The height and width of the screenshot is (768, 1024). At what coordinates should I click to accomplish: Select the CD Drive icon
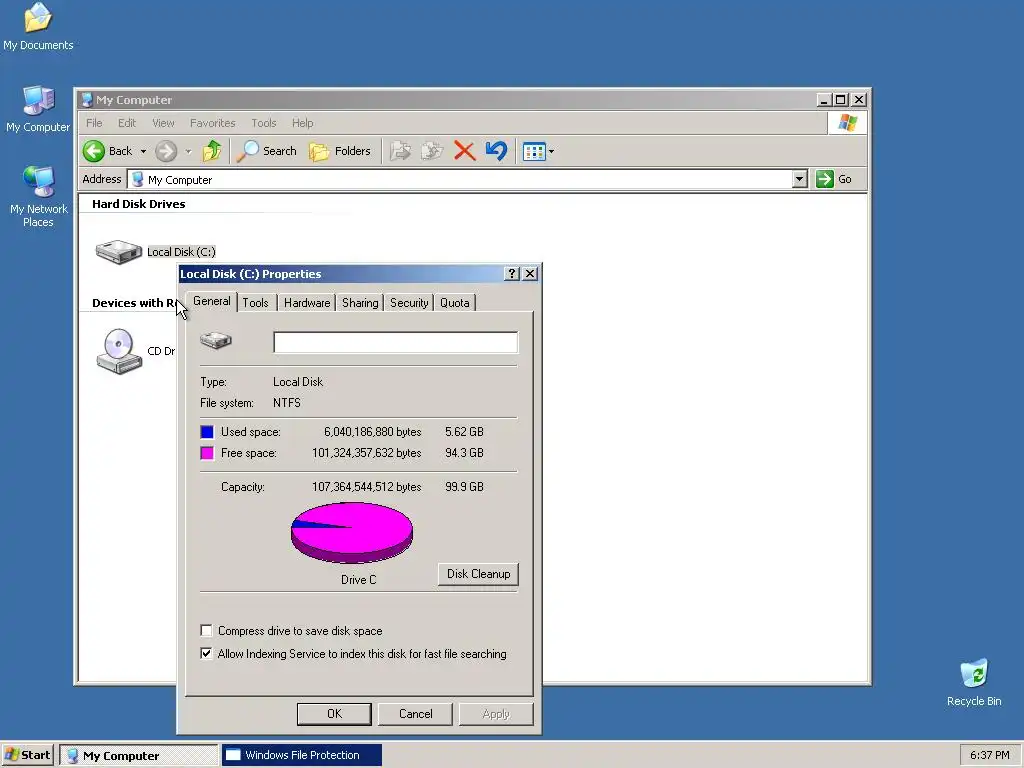pos(119,351)
